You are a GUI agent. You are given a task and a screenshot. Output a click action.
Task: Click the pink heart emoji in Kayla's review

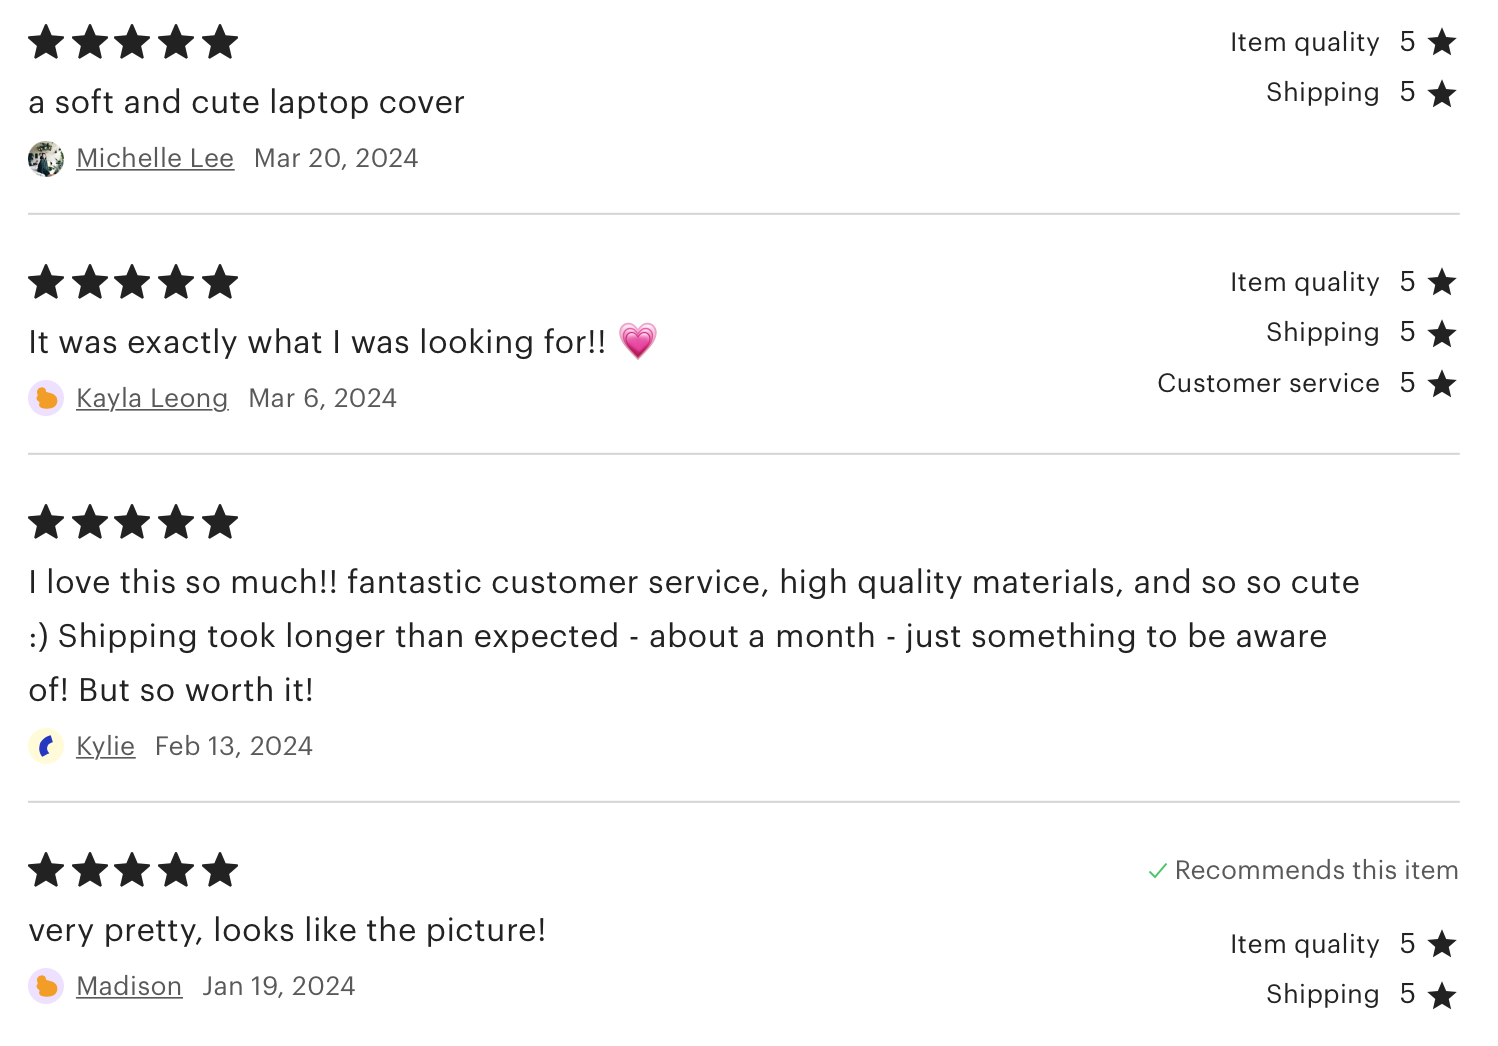point(638,341)
